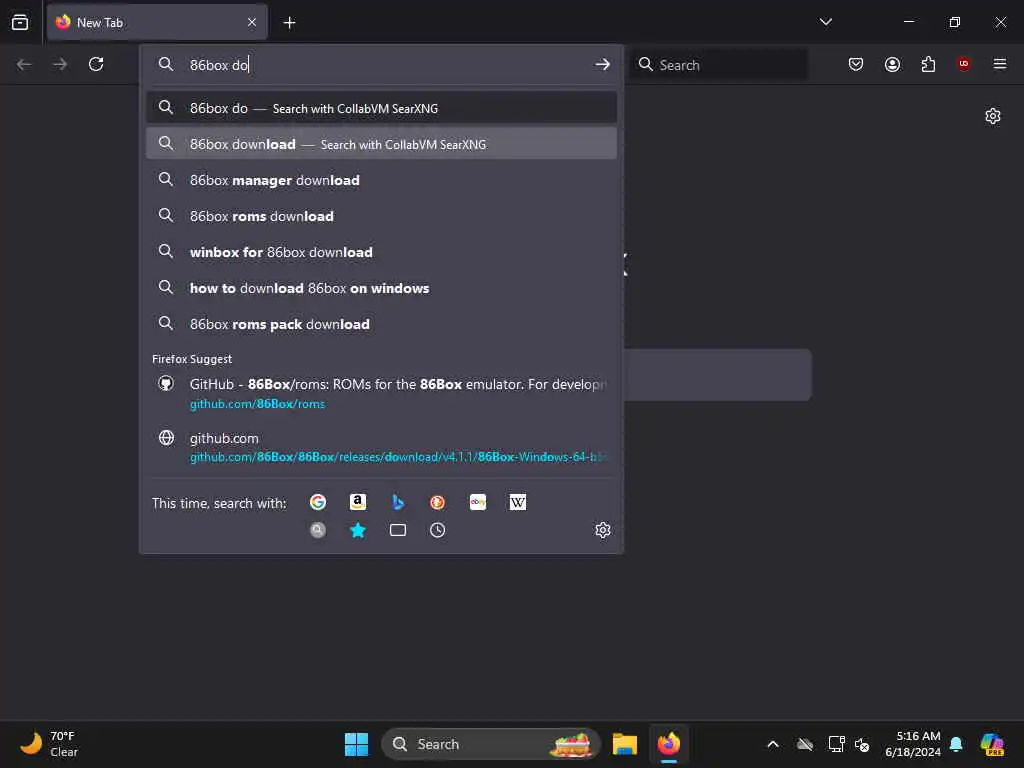Pick 'how to download 86box on windows'
Screen dimensions: 1024x768
(381, 287)
